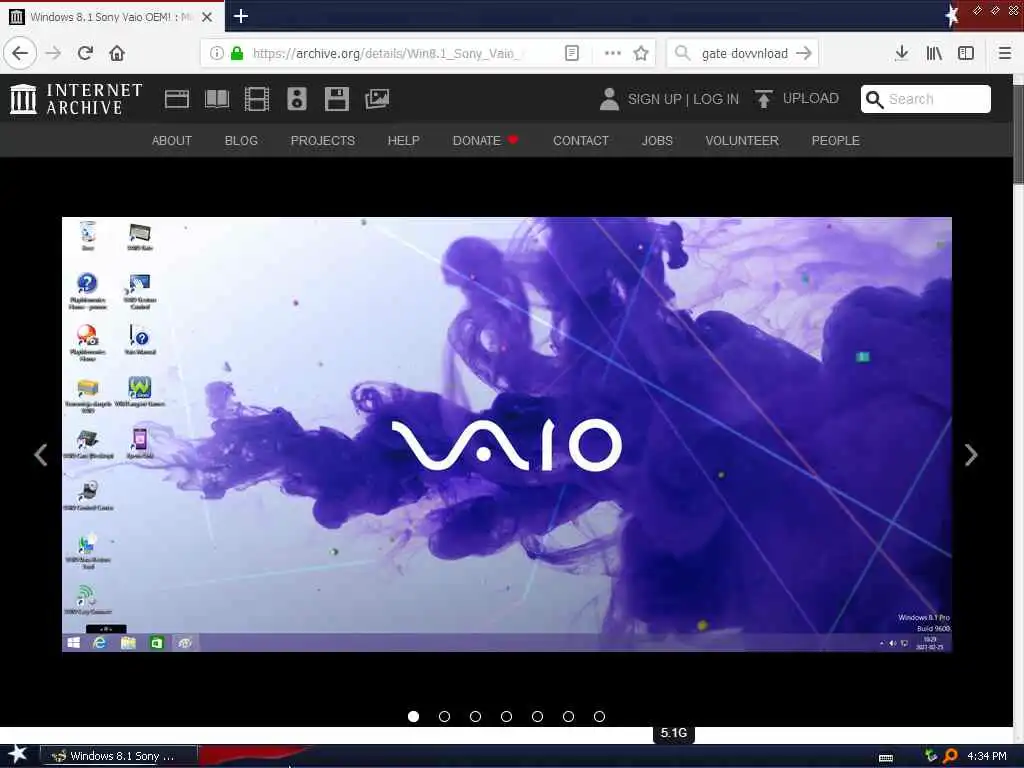
Task: Show the previous carousel image
Action: [40, 455]
